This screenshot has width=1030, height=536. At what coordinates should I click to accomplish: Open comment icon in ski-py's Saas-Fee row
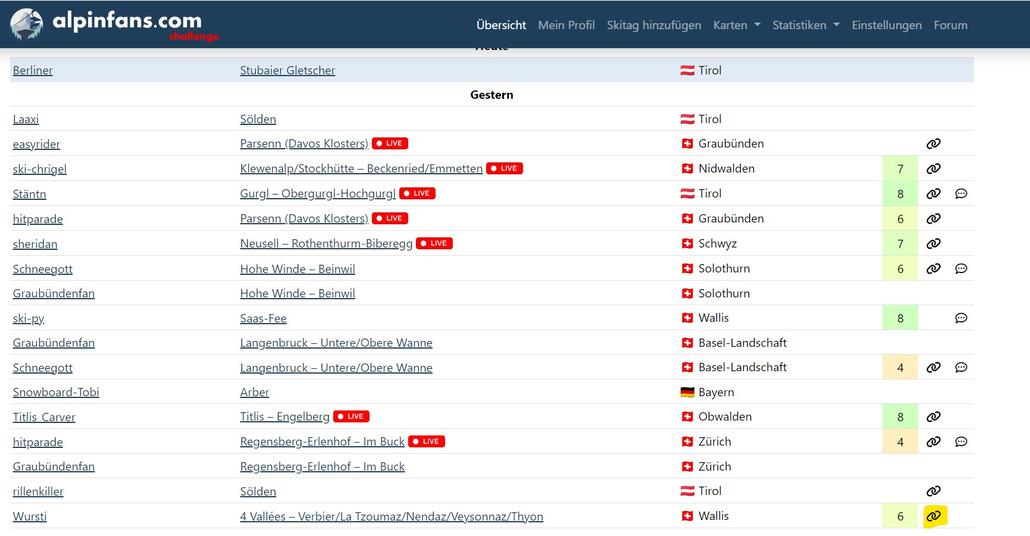click(x=961, y=318)
